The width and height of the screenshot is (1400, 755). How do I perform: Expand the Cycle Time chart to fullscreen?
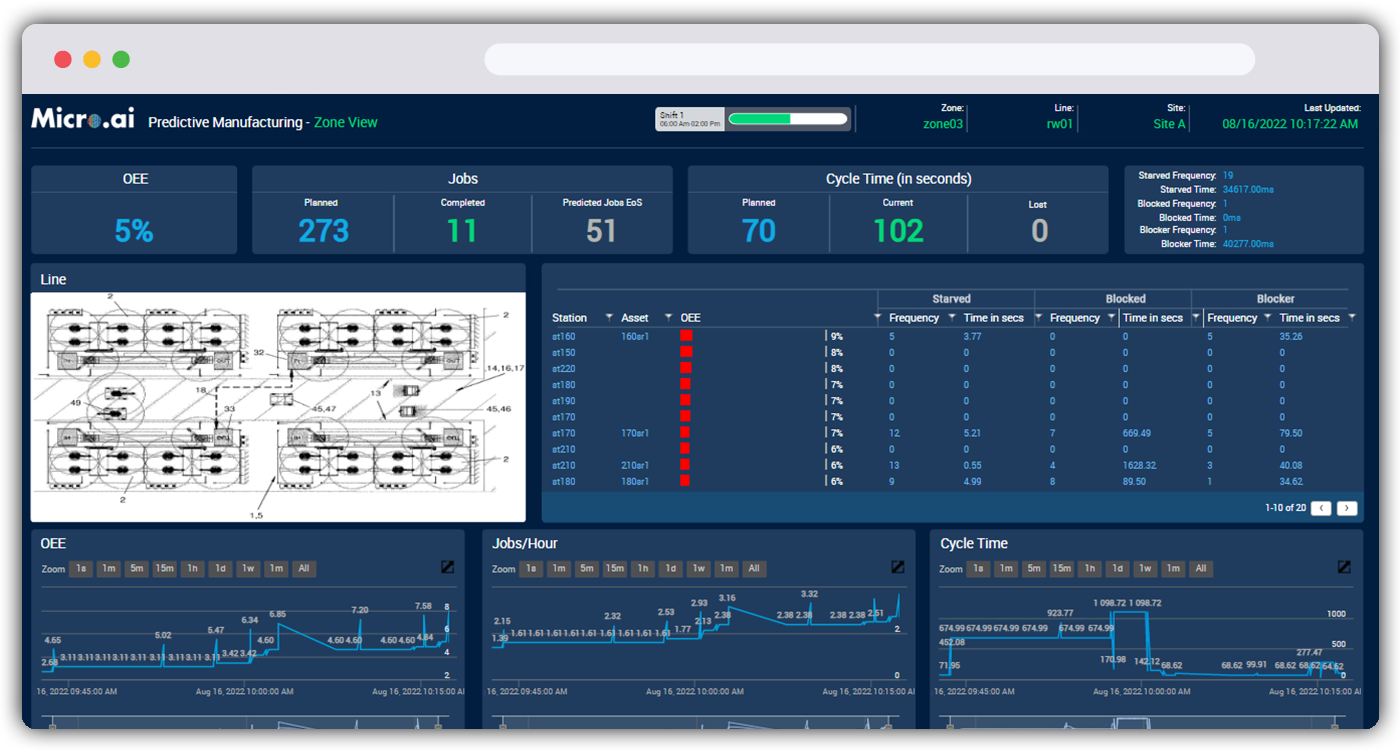1345,567
